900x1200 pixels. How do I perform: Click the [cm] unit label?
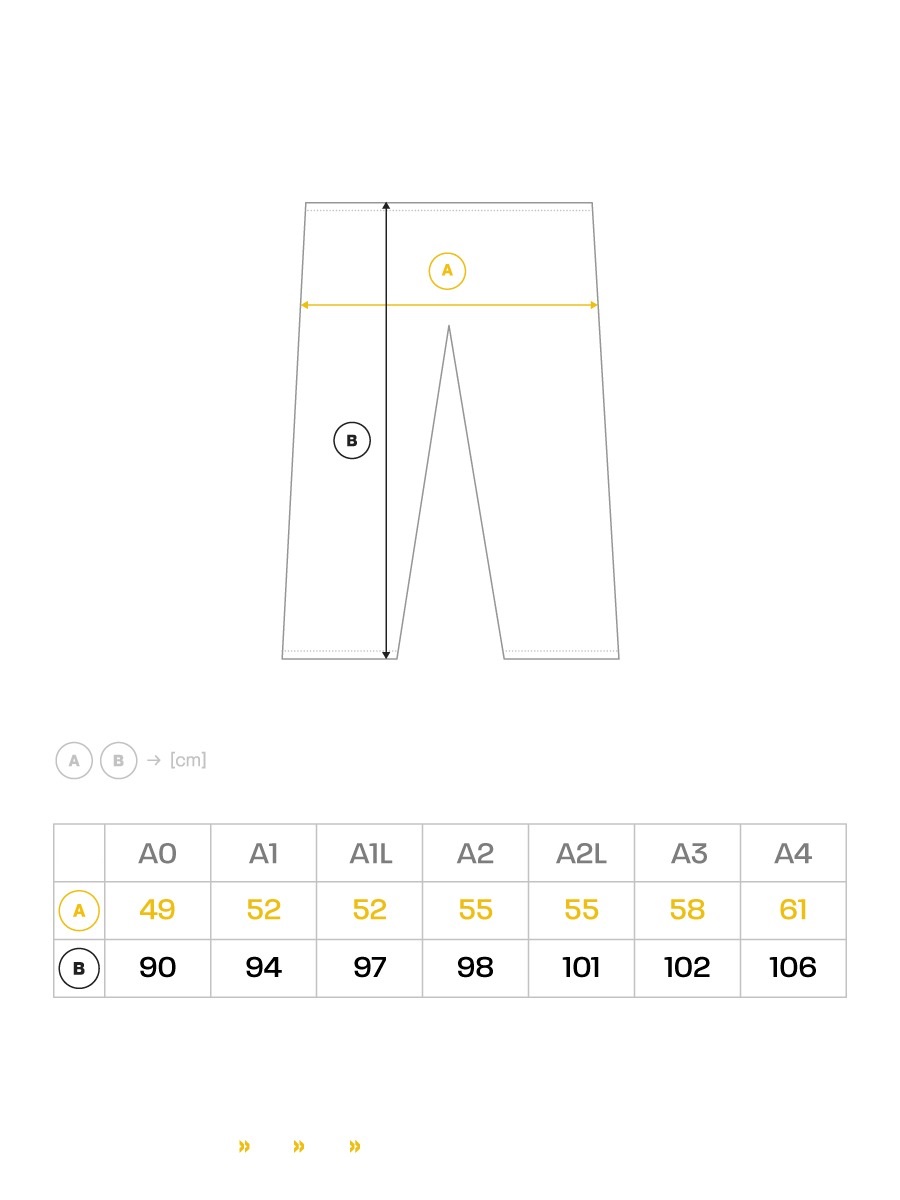coord(188,760)
